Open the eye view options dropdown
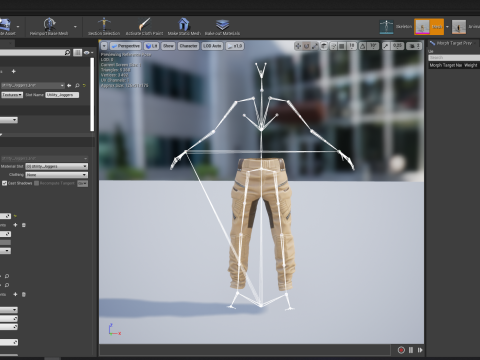This screenshot has height=360, width=480. [x=88, y=53]
